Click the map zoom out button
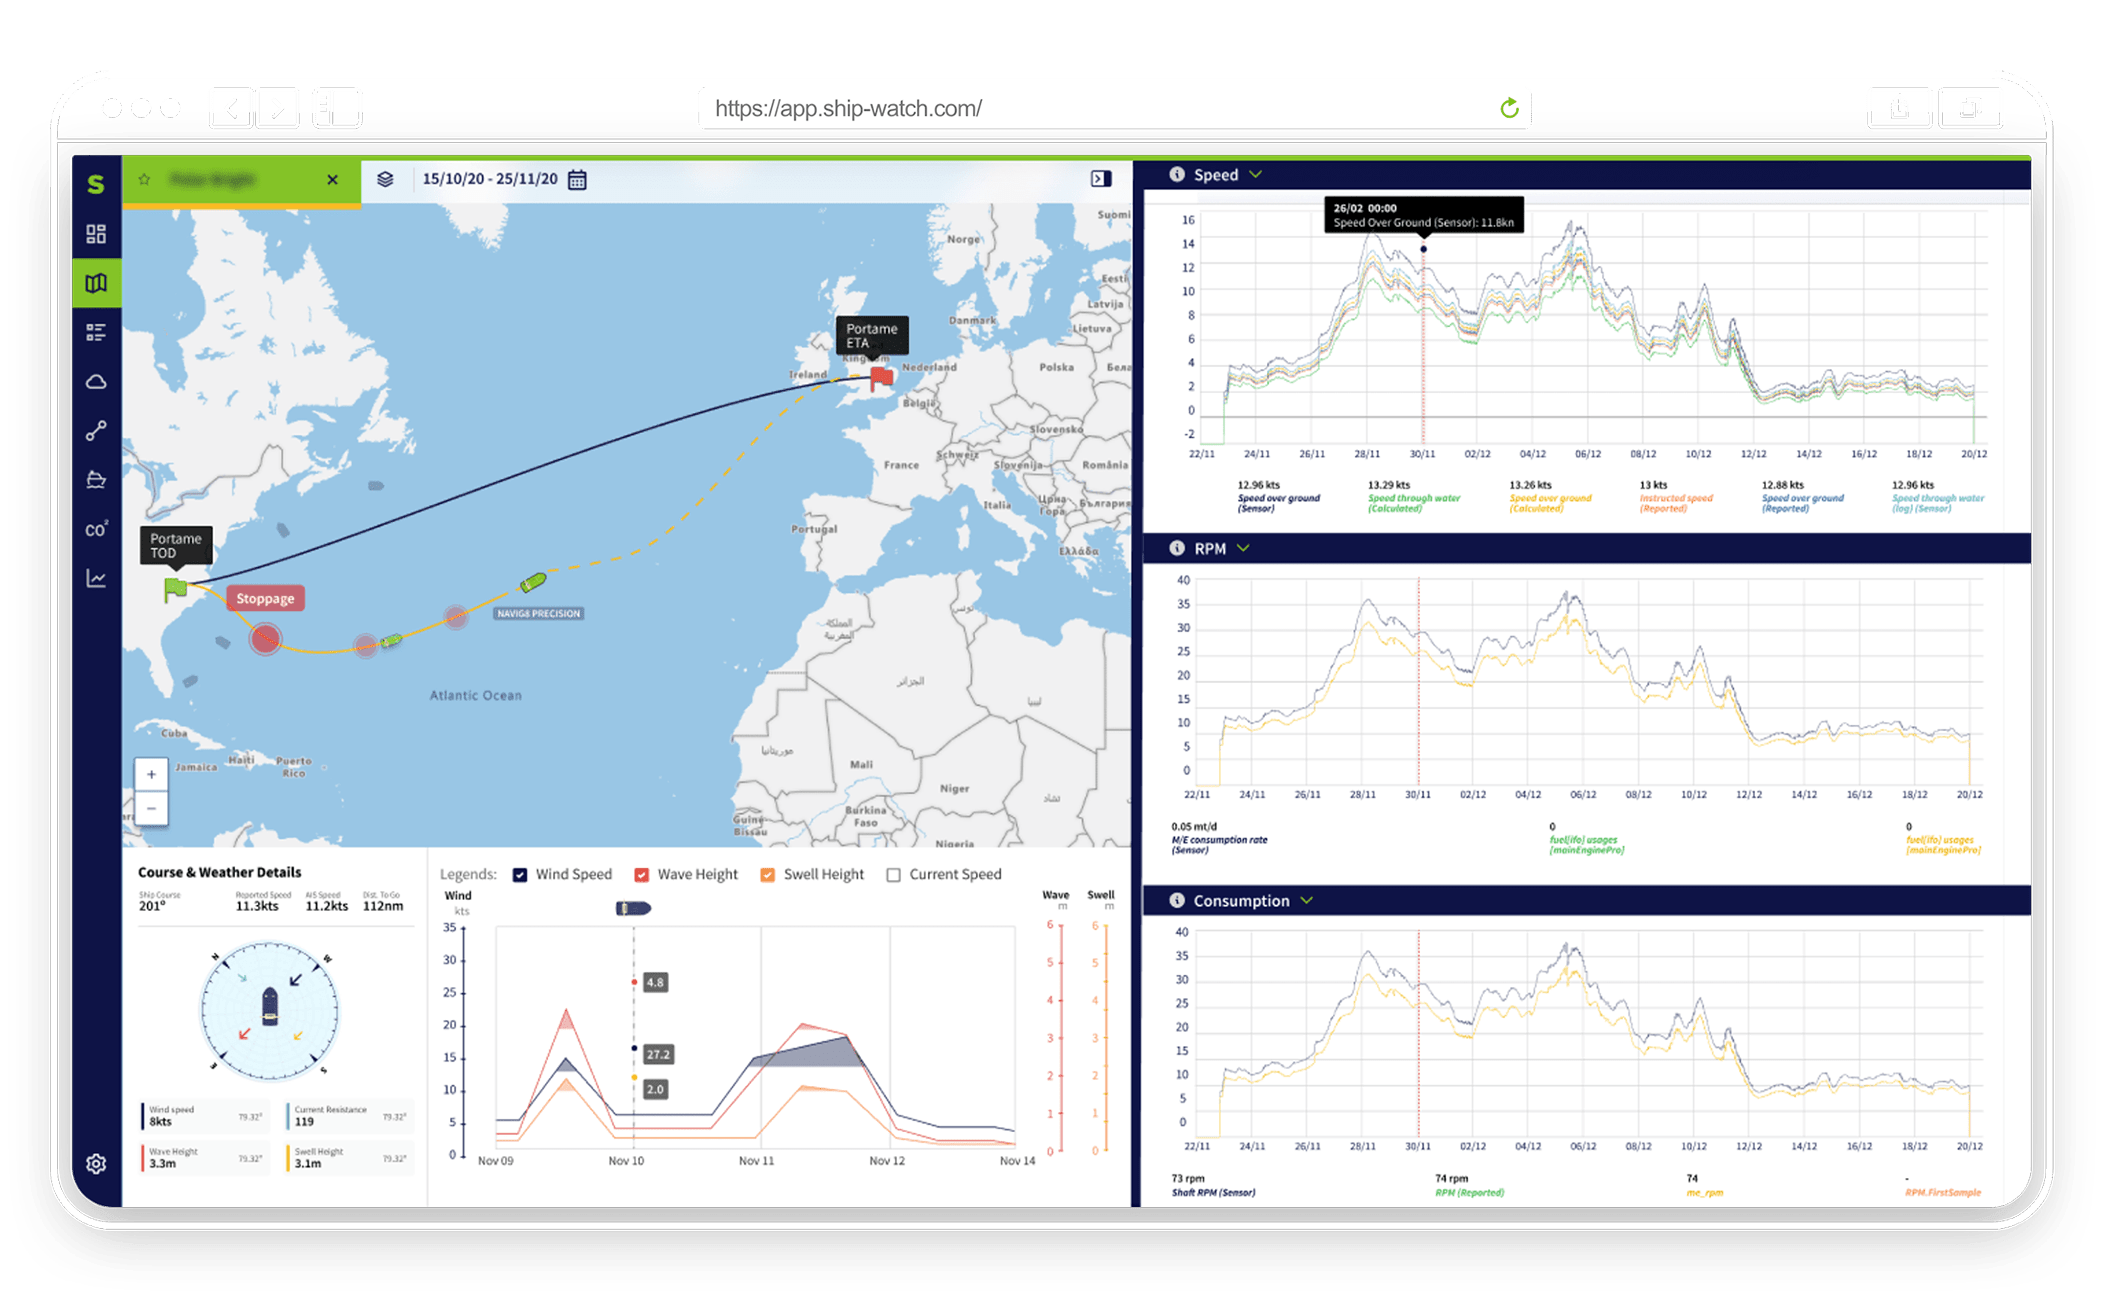The height and width of the screenshot is (1300, 2114). coord(151,808)
